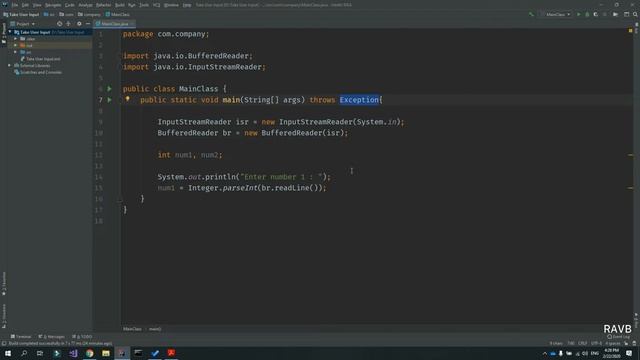The height and width of the screenshot is (360, 640).
Task: Fold the main method at its closing brace
Action: pyautogui.click(x=120, y=199)
